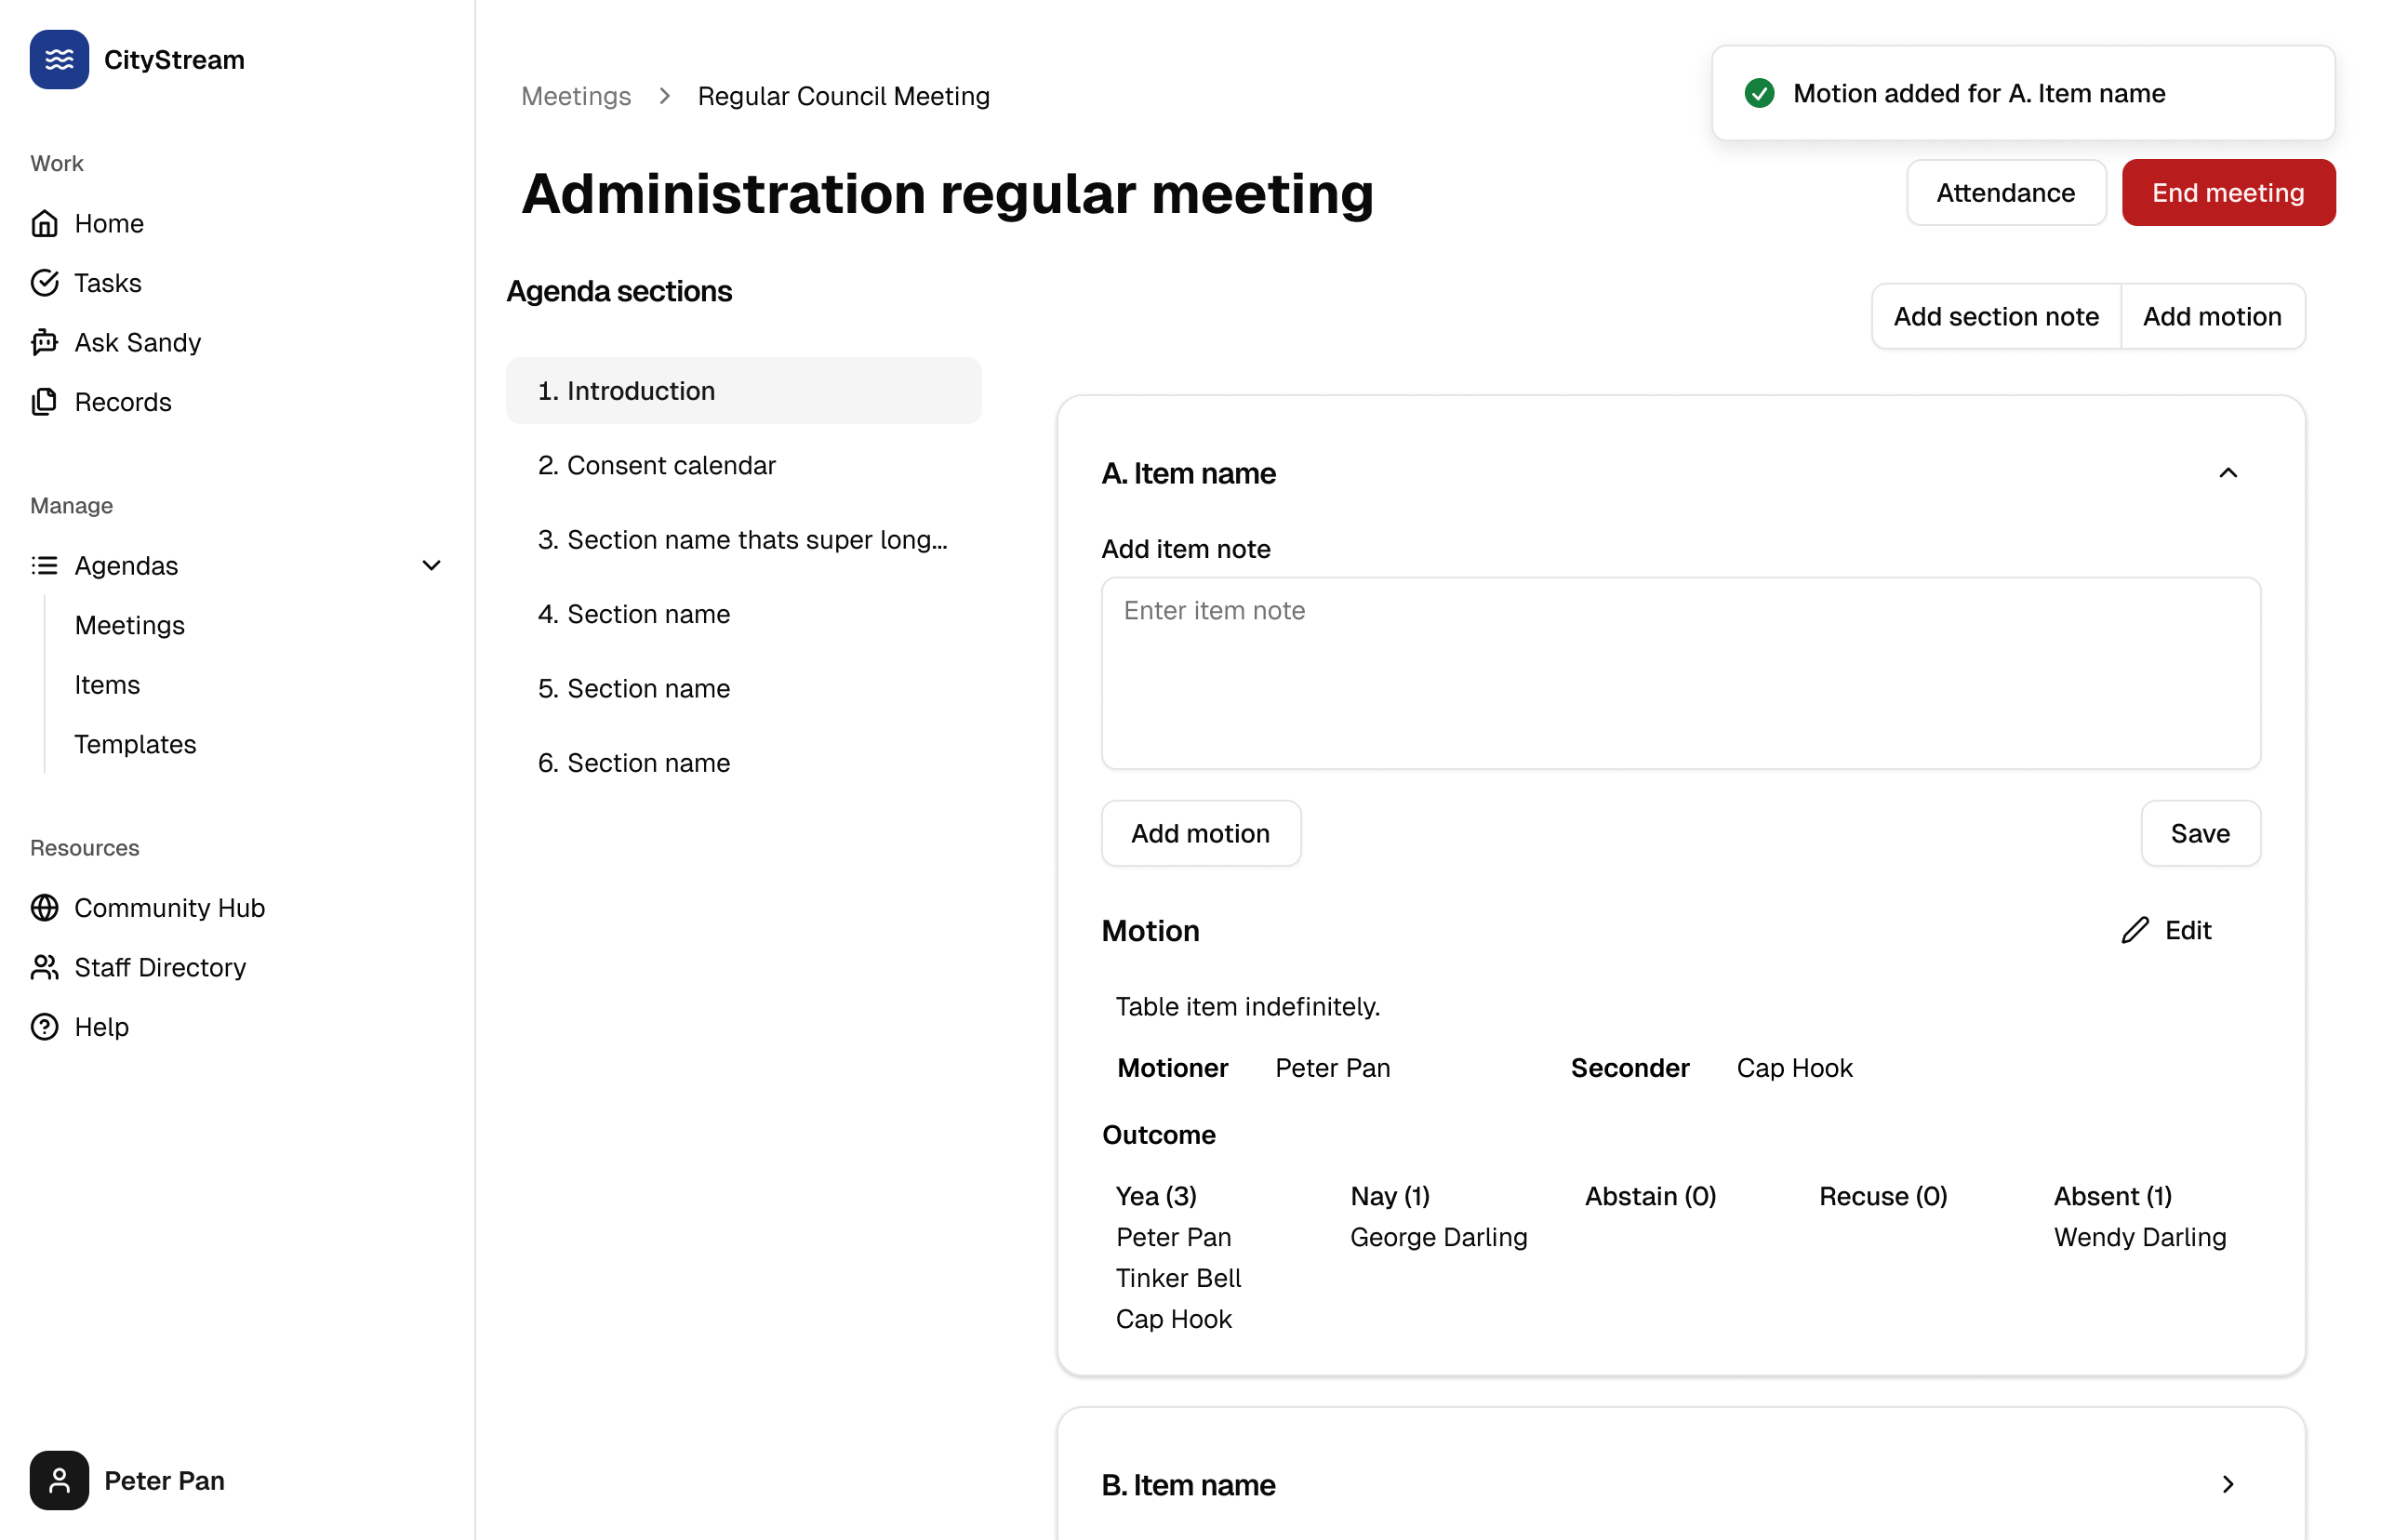Click the Ask Sandy robot icon
This screenshot has height=1540, width=2381.
point(44,342)
